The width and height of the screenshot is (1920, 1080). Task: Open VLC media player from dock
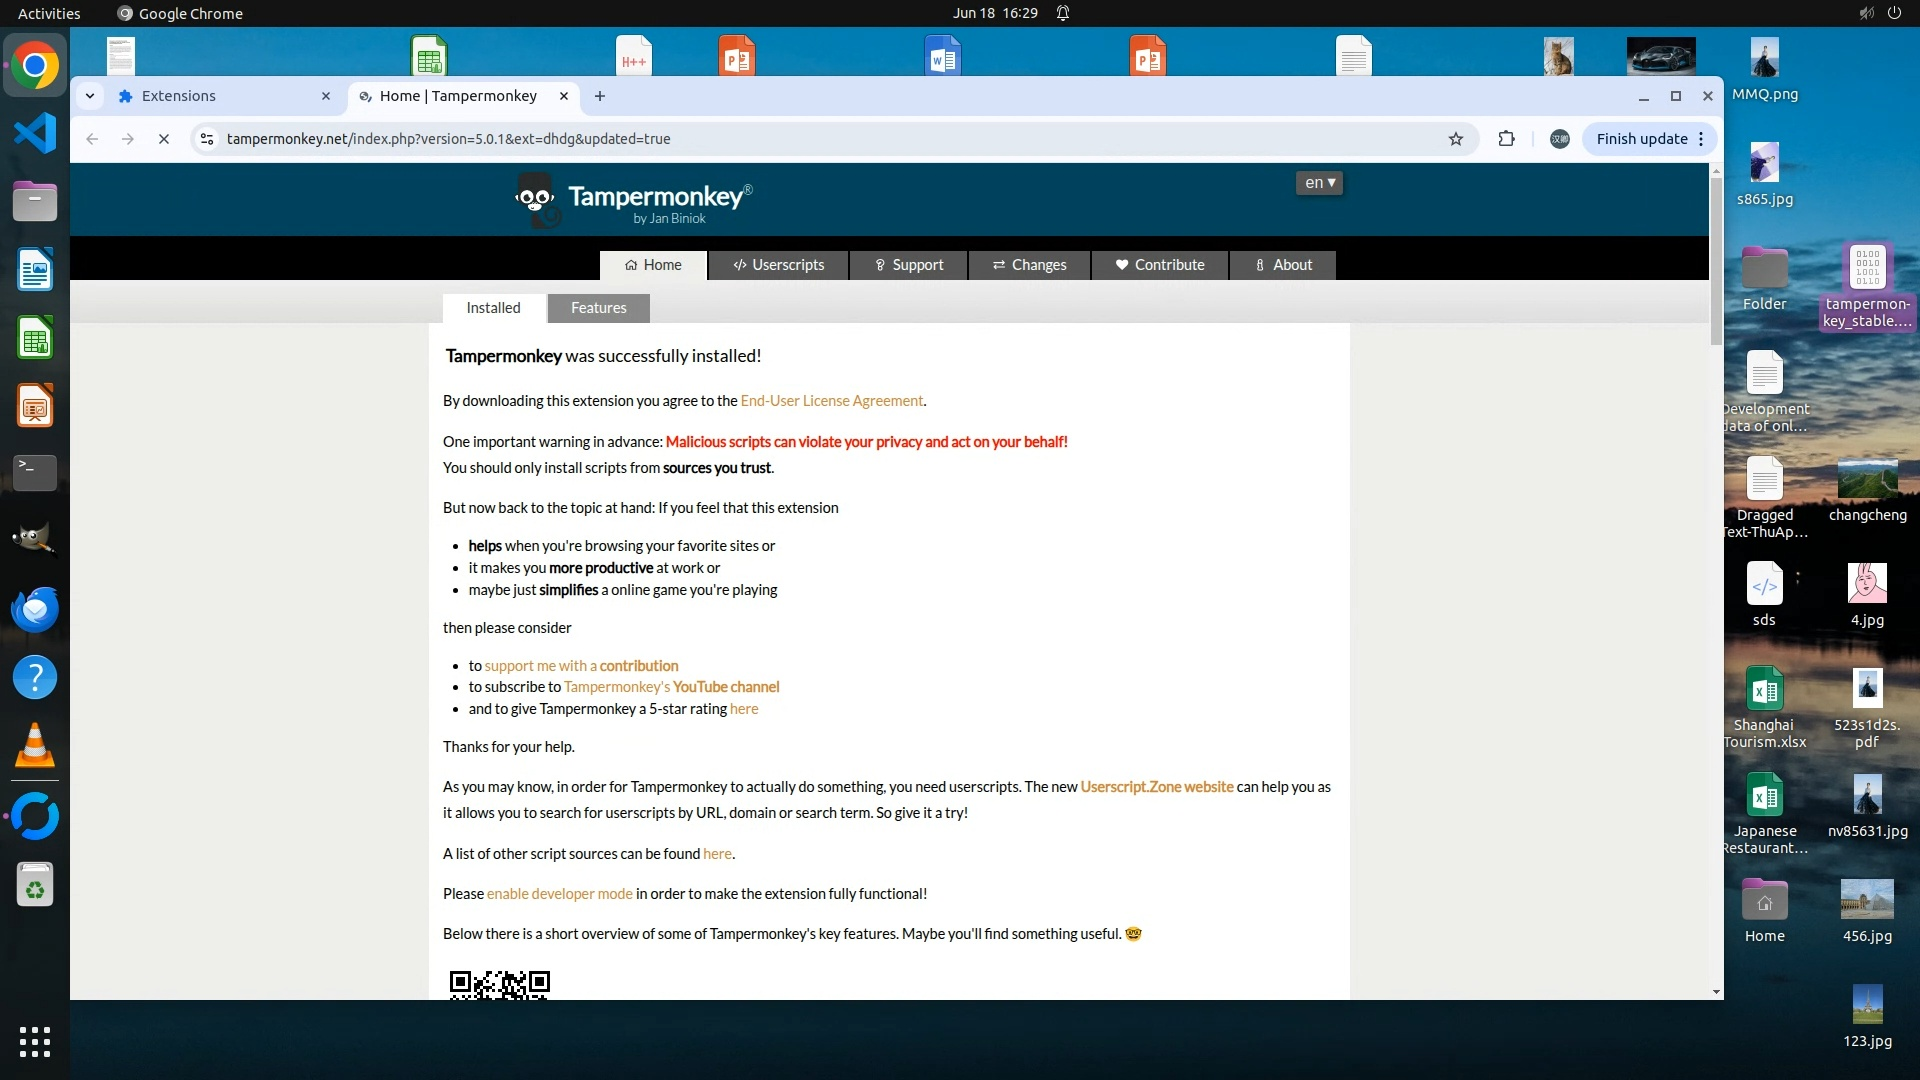(35, 745)
